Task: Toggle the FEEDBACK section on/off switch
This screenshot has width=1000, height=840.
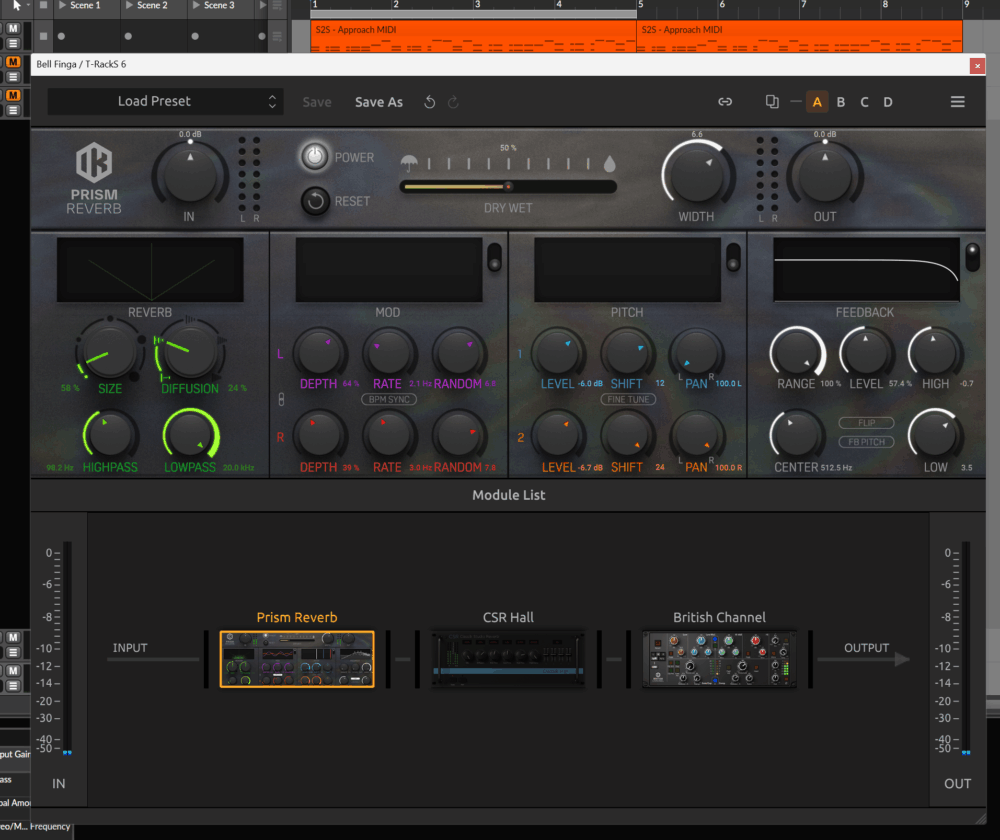Action: tap(972, 257)
